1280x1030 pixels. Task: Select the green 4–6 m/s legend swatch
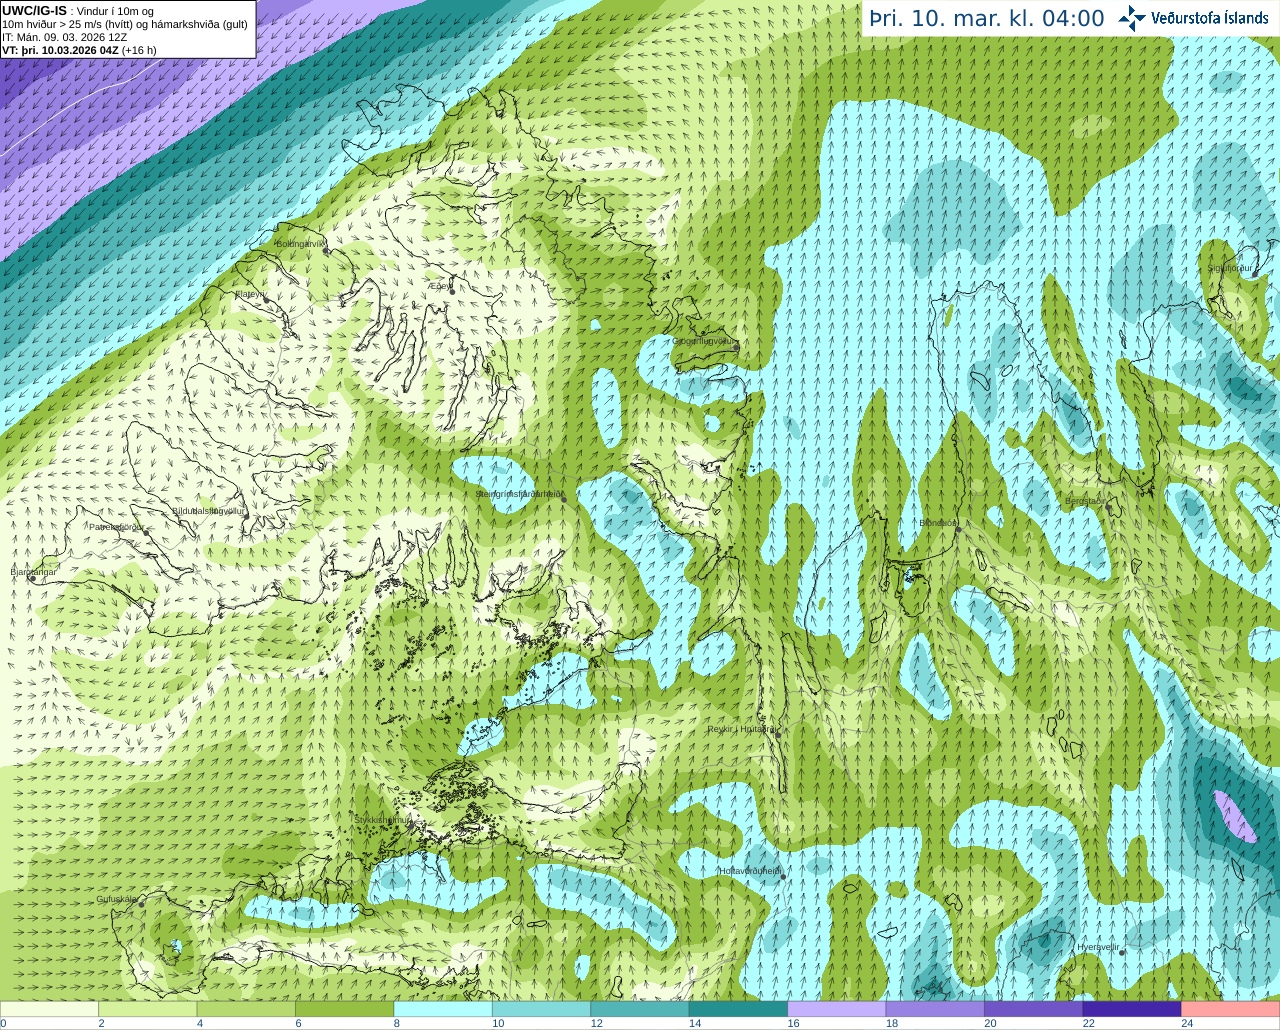coord(246,1009)
